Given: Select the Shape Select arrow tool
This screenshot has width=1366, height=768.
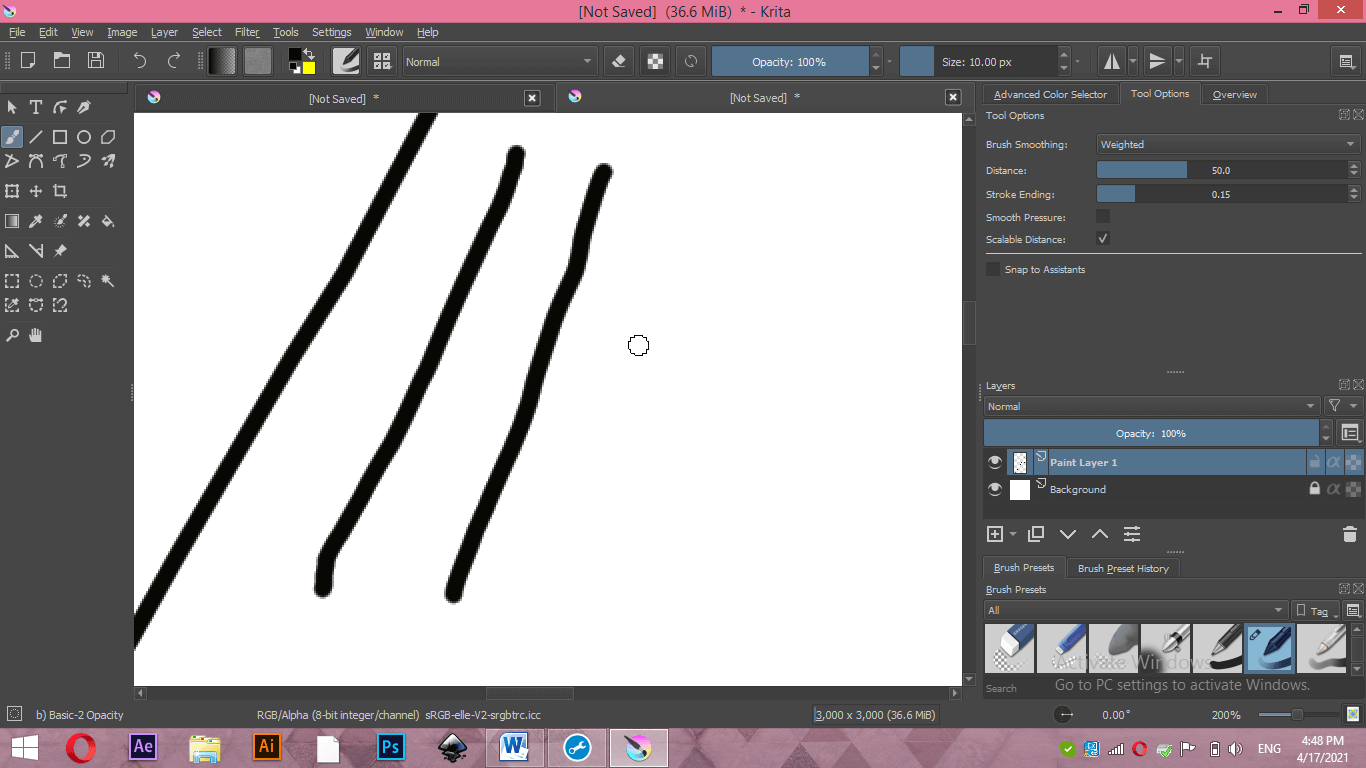Looking at the screenshot, I should 12,107.
